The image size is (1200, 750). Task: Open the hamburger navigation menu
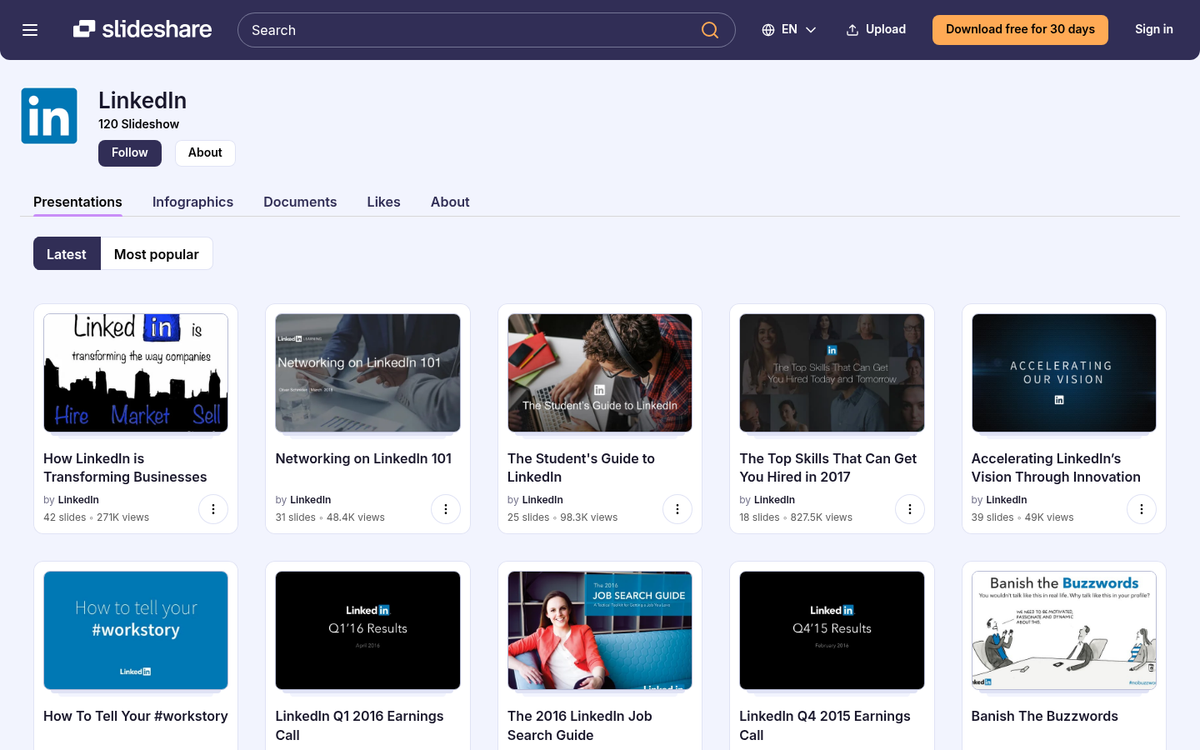click(x=30, y=30)
